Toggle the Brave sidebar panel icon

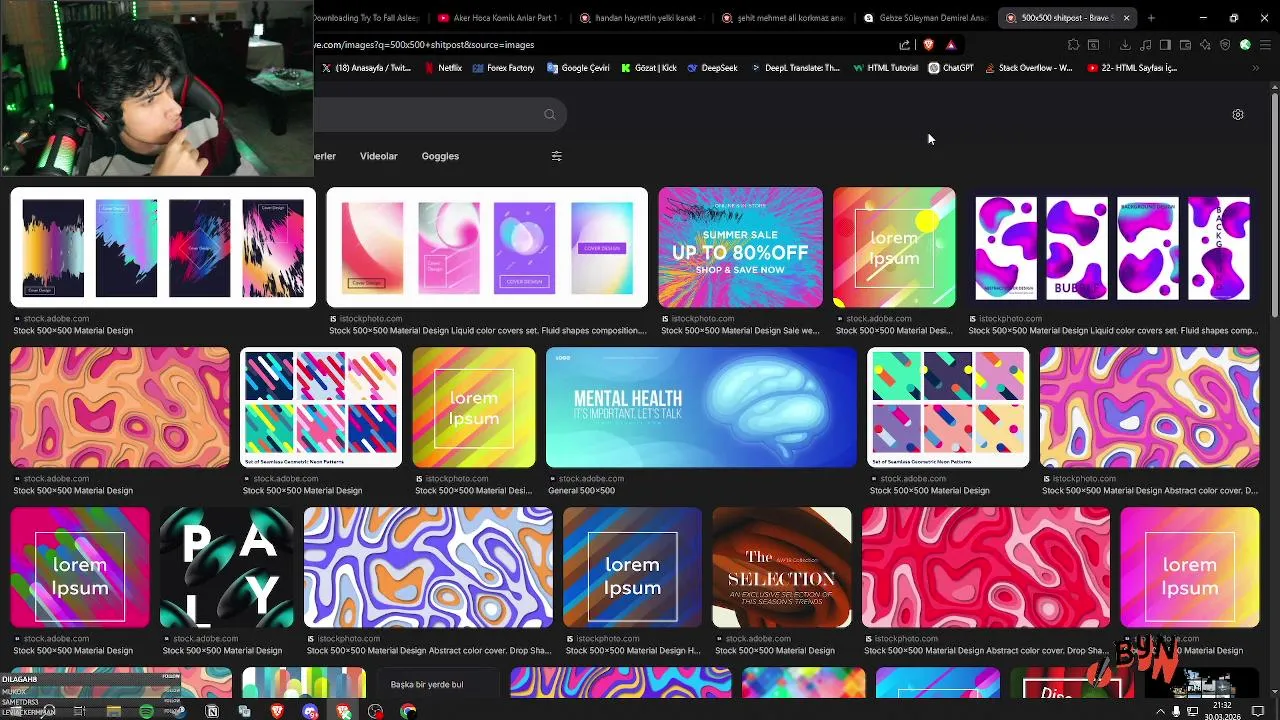pos(1165,45)
